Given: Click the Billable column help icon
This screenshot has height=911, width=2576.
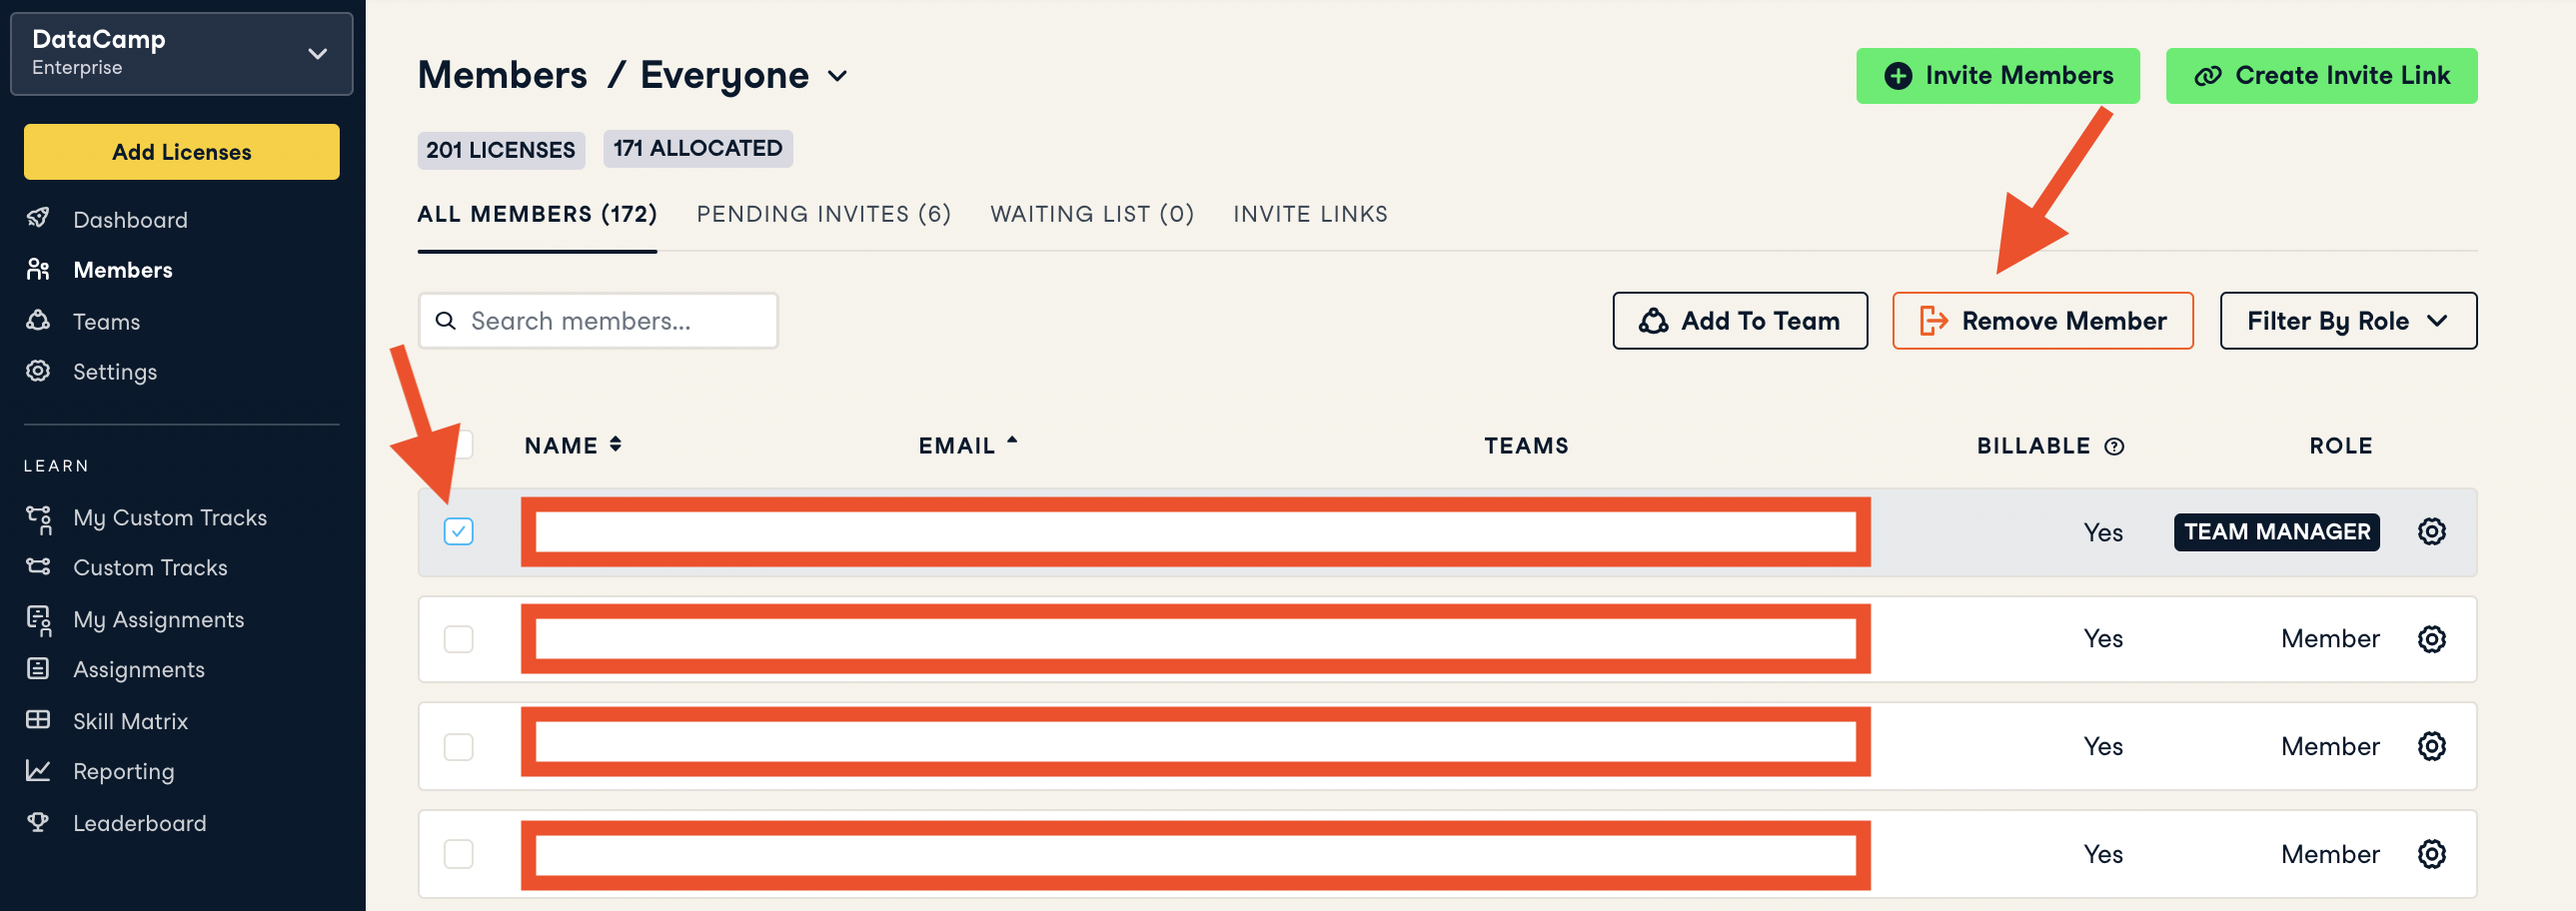Looking at the screenshot, I should (2114, 446).
